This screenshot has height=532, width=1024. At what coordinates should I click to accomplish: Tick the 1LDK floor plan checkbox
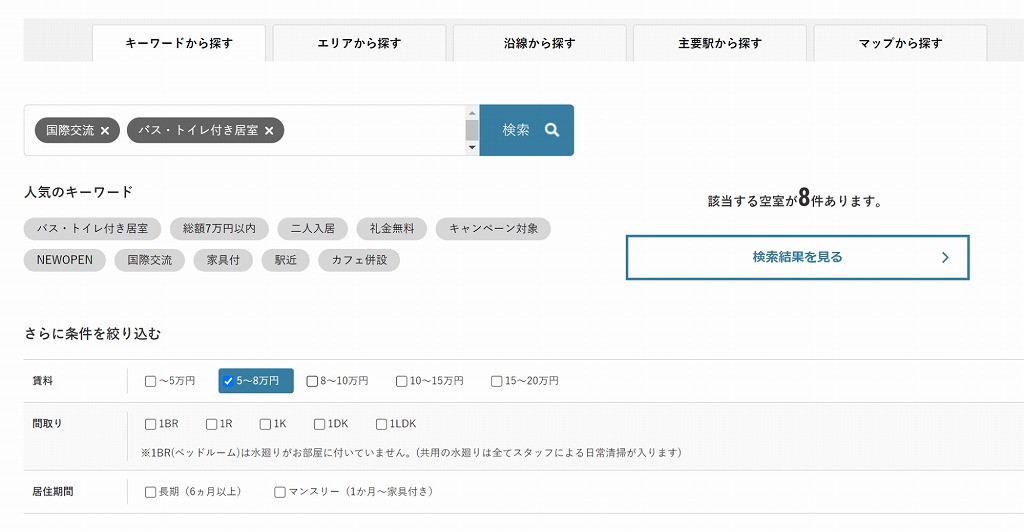(x=382, y=424)
